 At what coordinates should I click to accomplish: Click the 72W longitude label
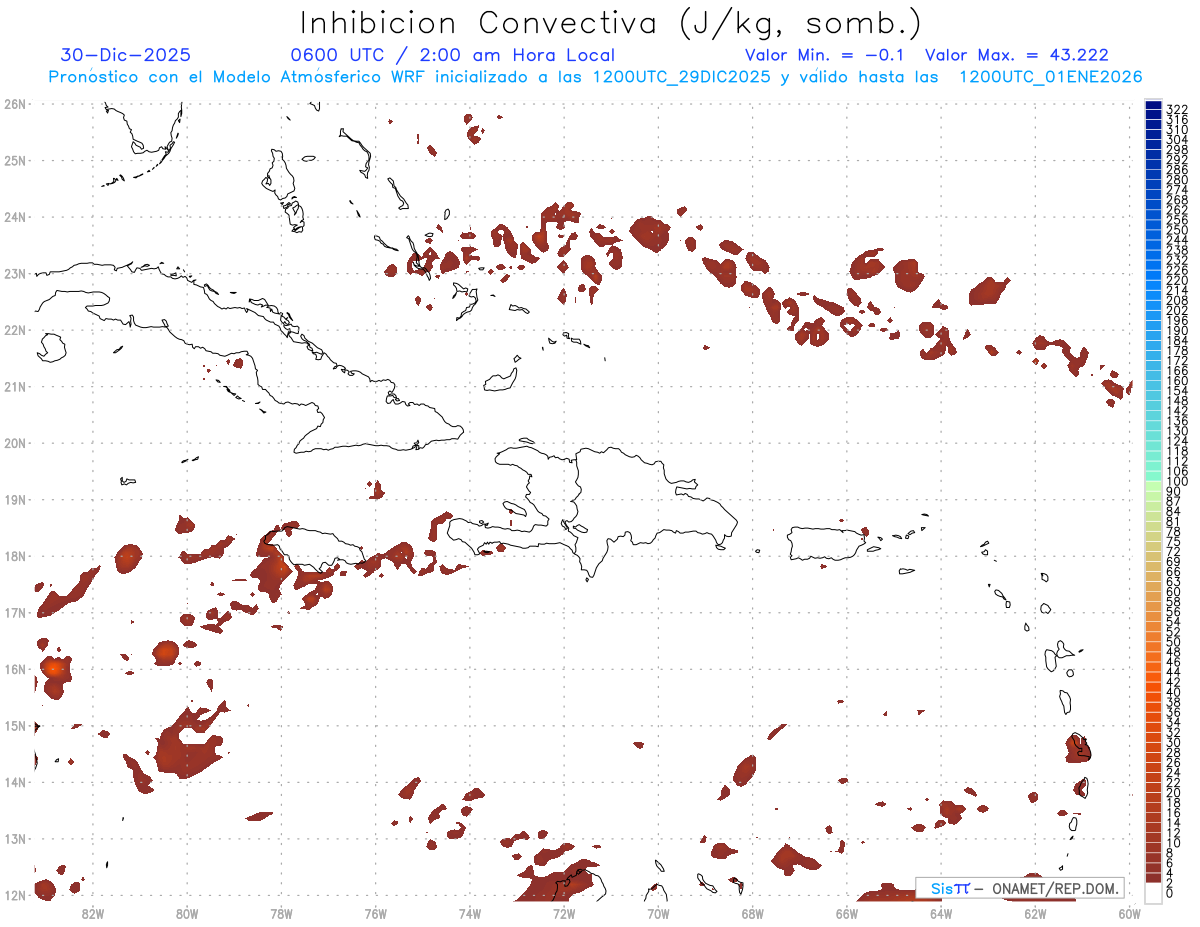564,912
